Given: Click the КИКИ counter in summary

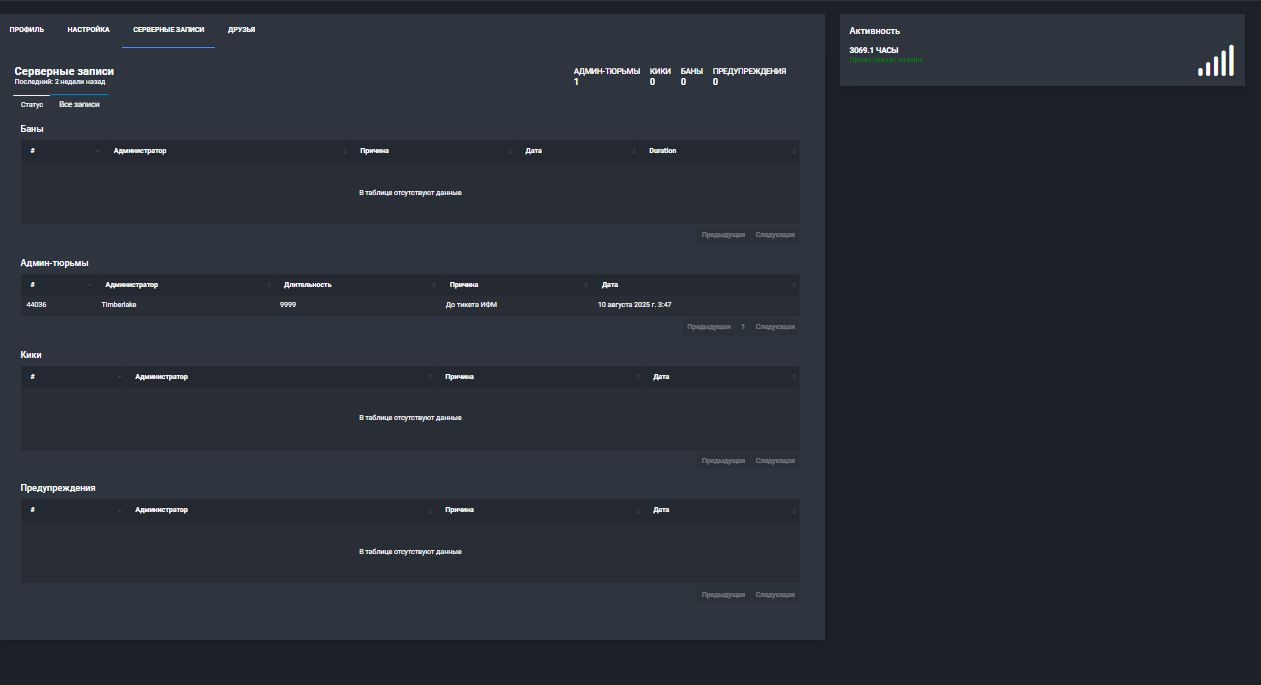Looking at the screenshot, I should click(660, 76).
